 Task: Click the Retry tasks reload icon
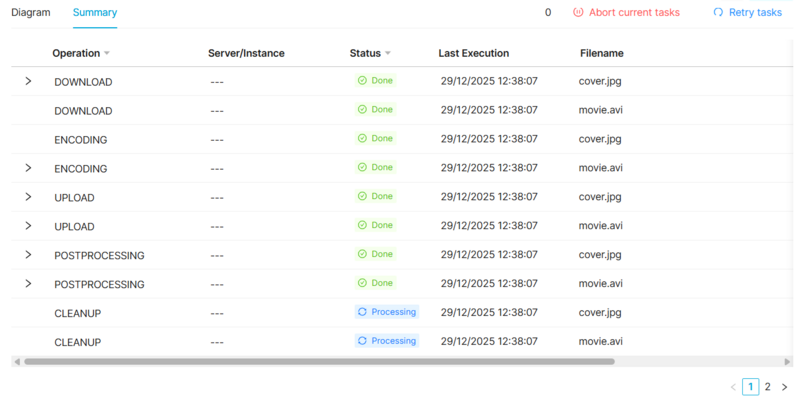718,13
